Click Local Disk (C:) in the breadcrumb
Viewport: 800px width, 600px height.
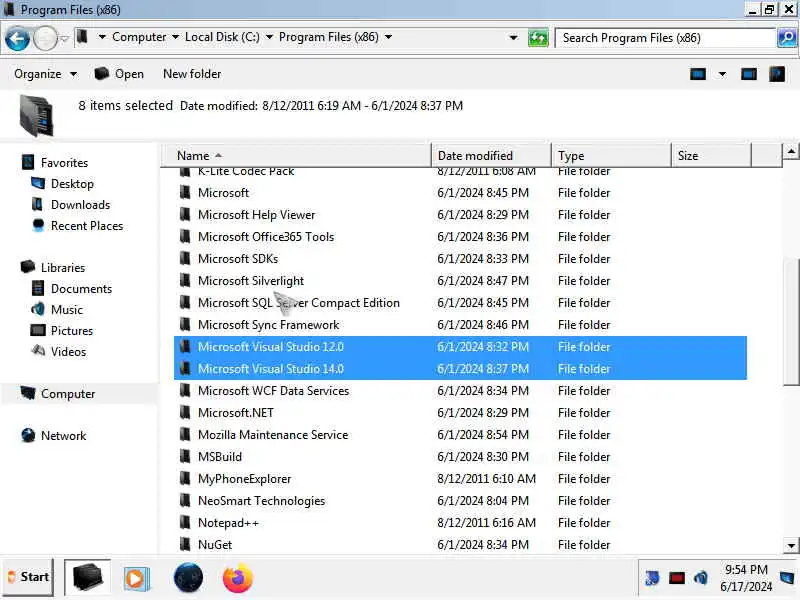click(x=222, y=37)
